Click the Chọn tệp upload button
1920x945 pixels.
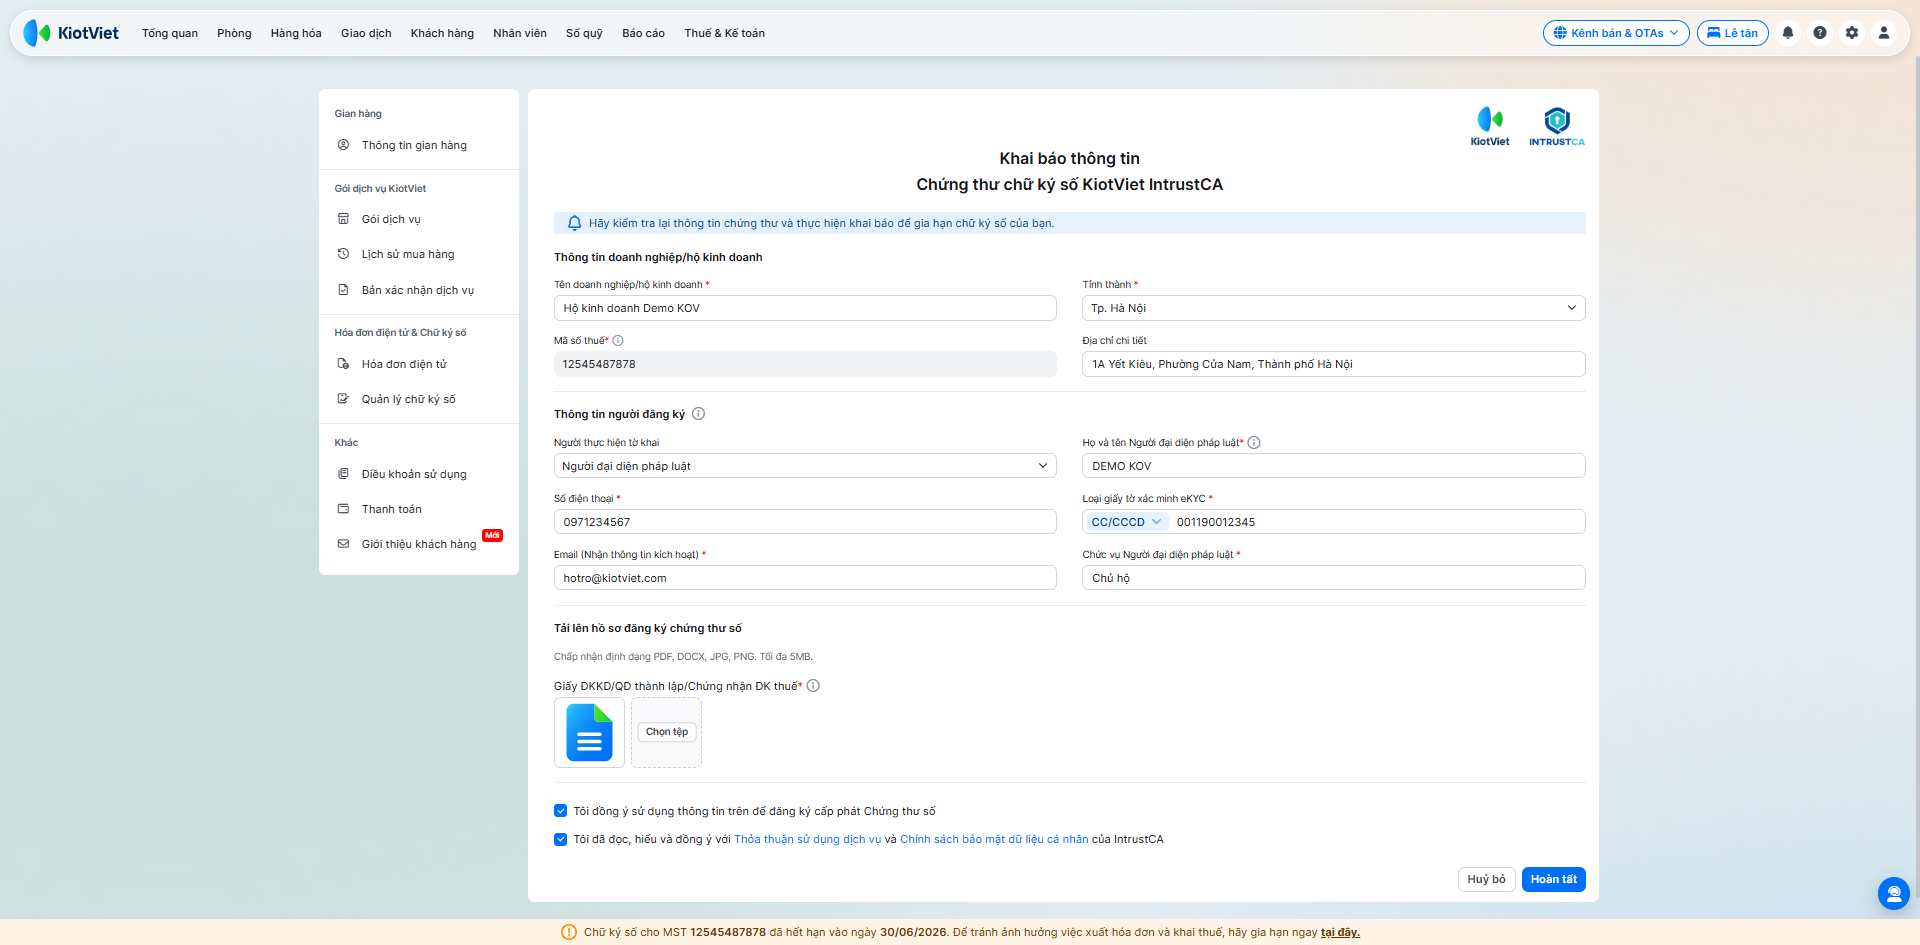tap(667, 732)
